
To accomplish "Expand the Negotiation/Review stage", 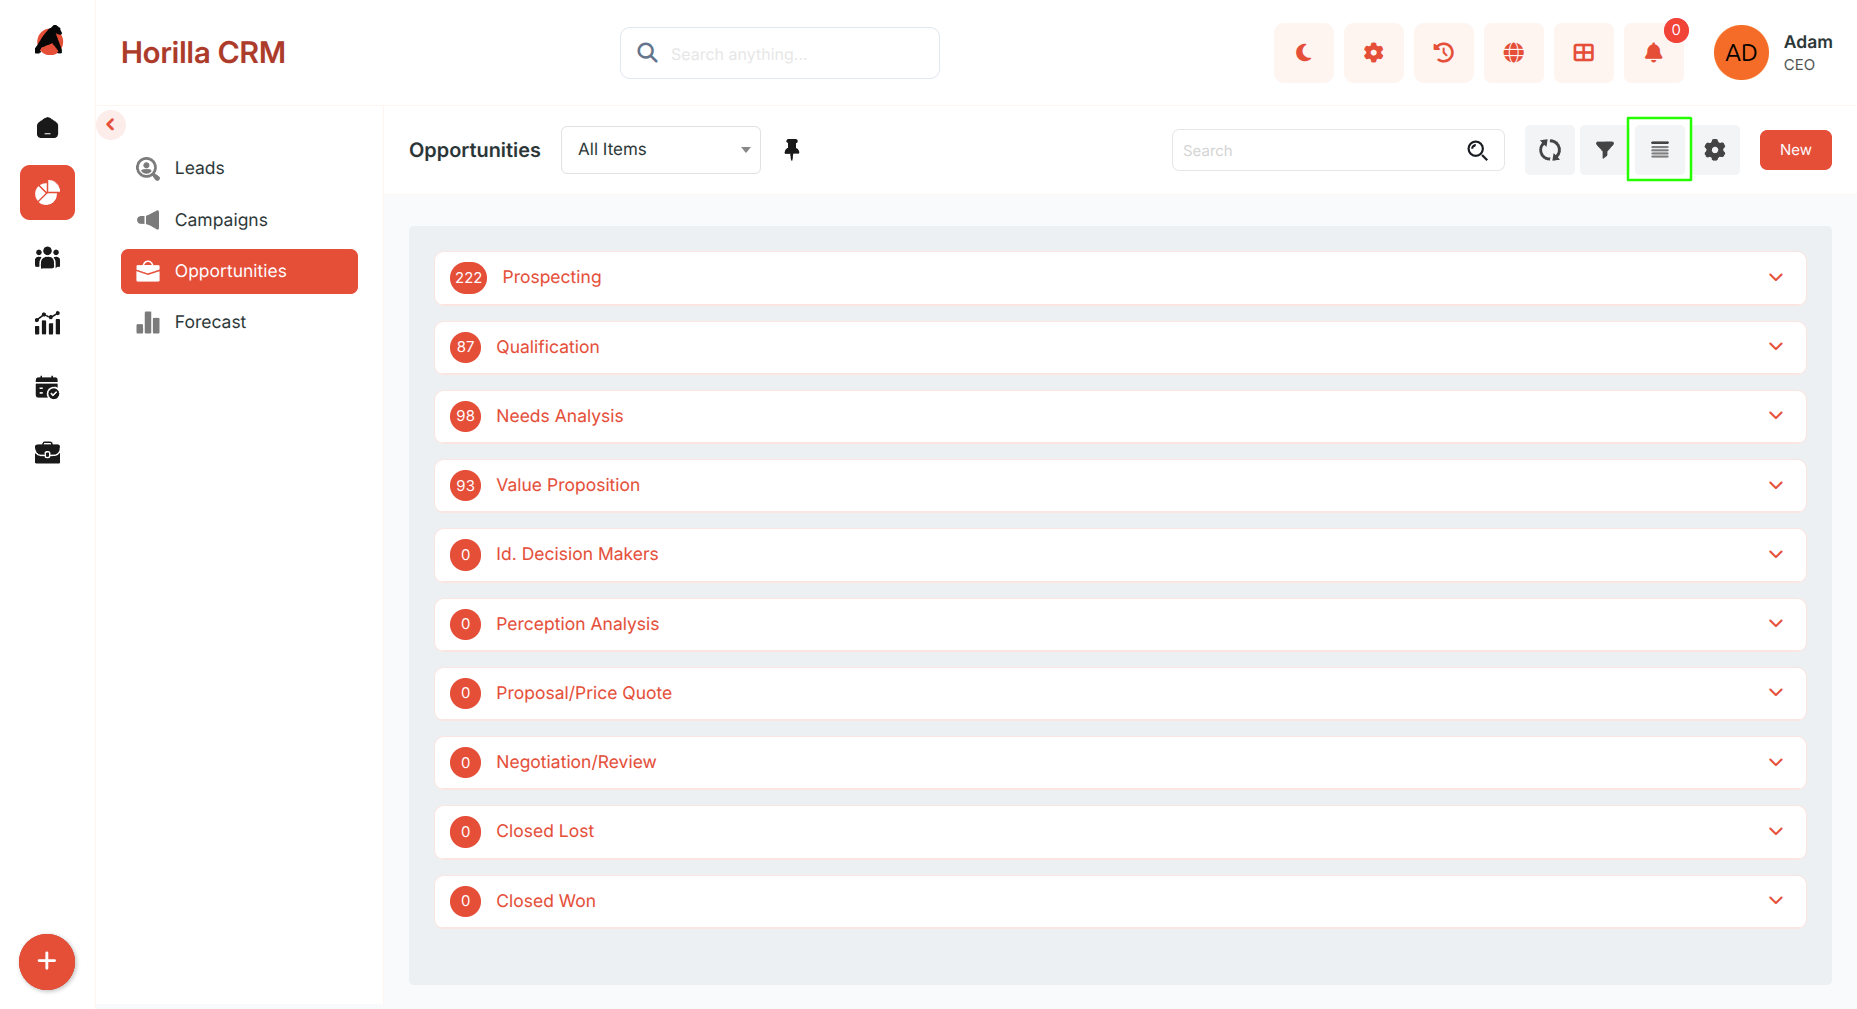I will tap(1120, 762).
